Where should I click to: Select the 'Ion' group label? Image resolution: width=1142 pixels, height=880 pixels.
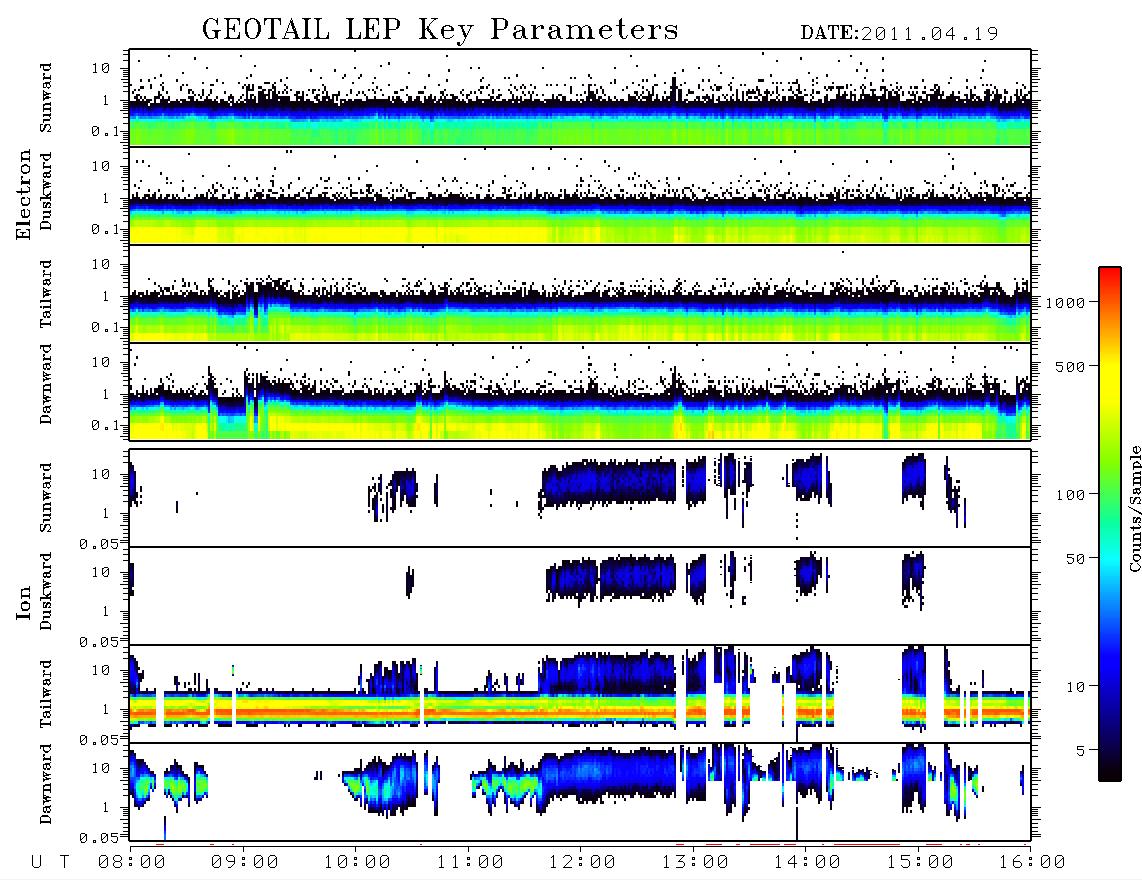pyautogui.click(x=23, y=603)
